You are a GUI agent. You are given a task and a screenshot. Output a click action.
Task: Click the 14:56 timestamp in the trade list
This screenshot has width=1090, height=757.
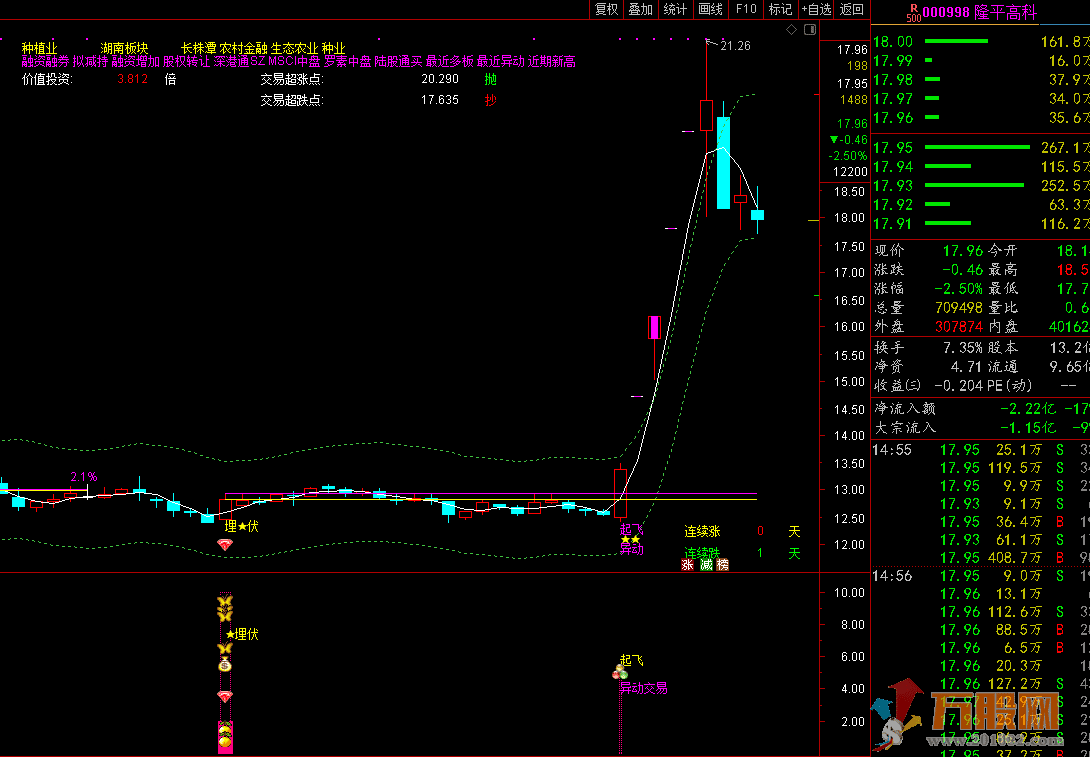pyautogui.click(x=892, y=576)
